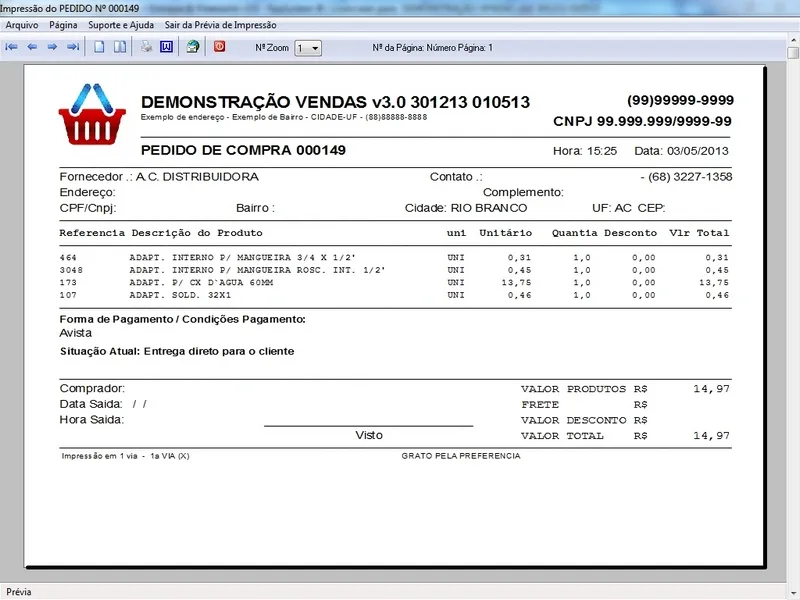Click the Prévia status bar label
The image size is (800, 600).
point(19,592)
